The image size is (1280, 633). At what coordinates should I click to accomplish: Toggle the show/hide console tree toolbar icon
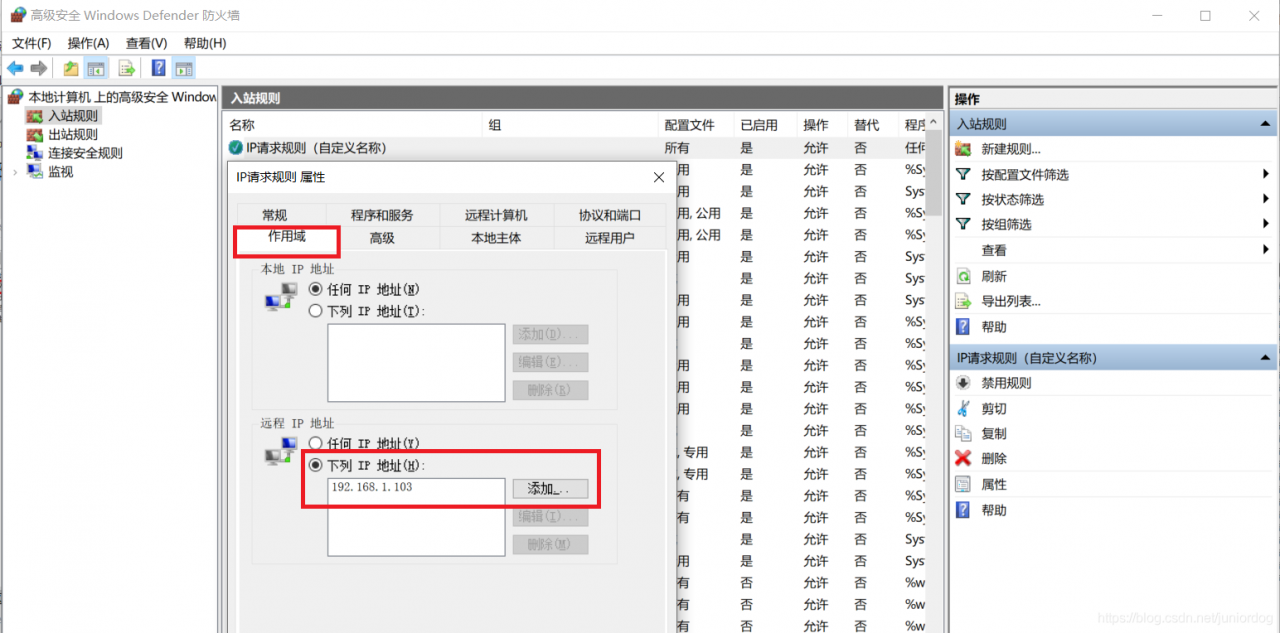click(x=96, y=68)
